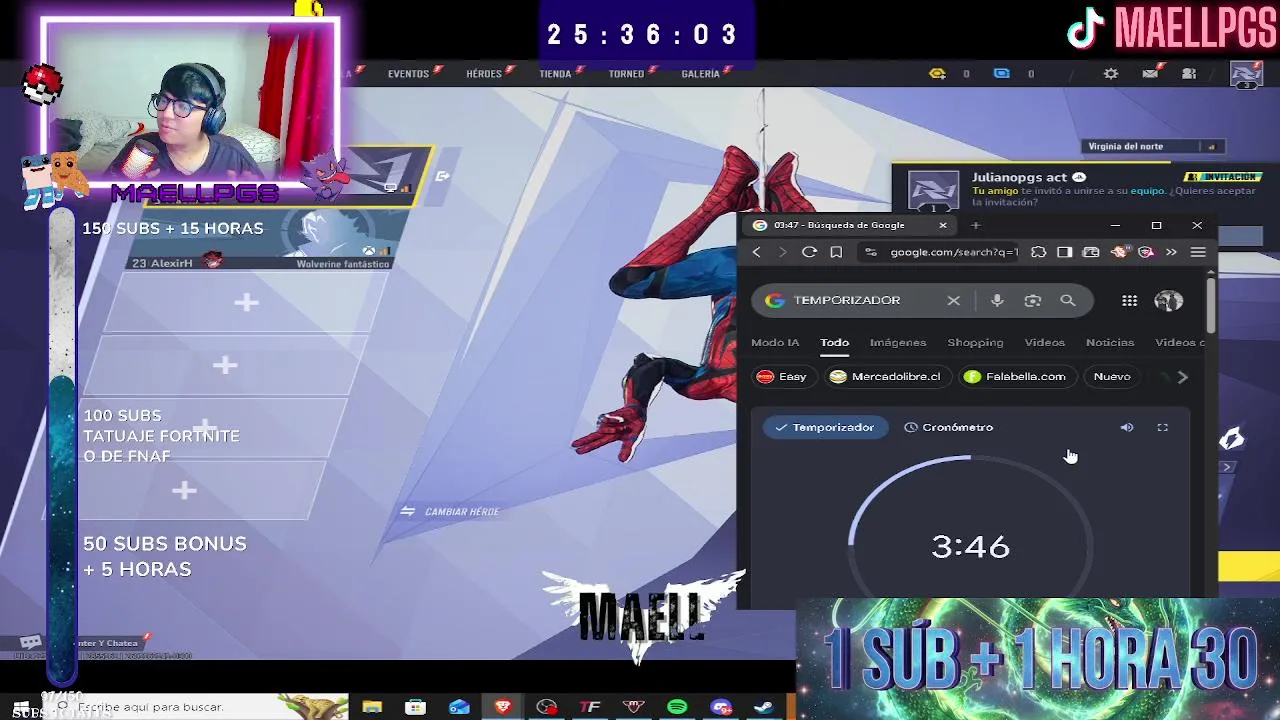Image resolution: width=1280 pixels, height=720 pixels.
Task: Open Brave browser taskbar icon
Action: click(503, 706)
